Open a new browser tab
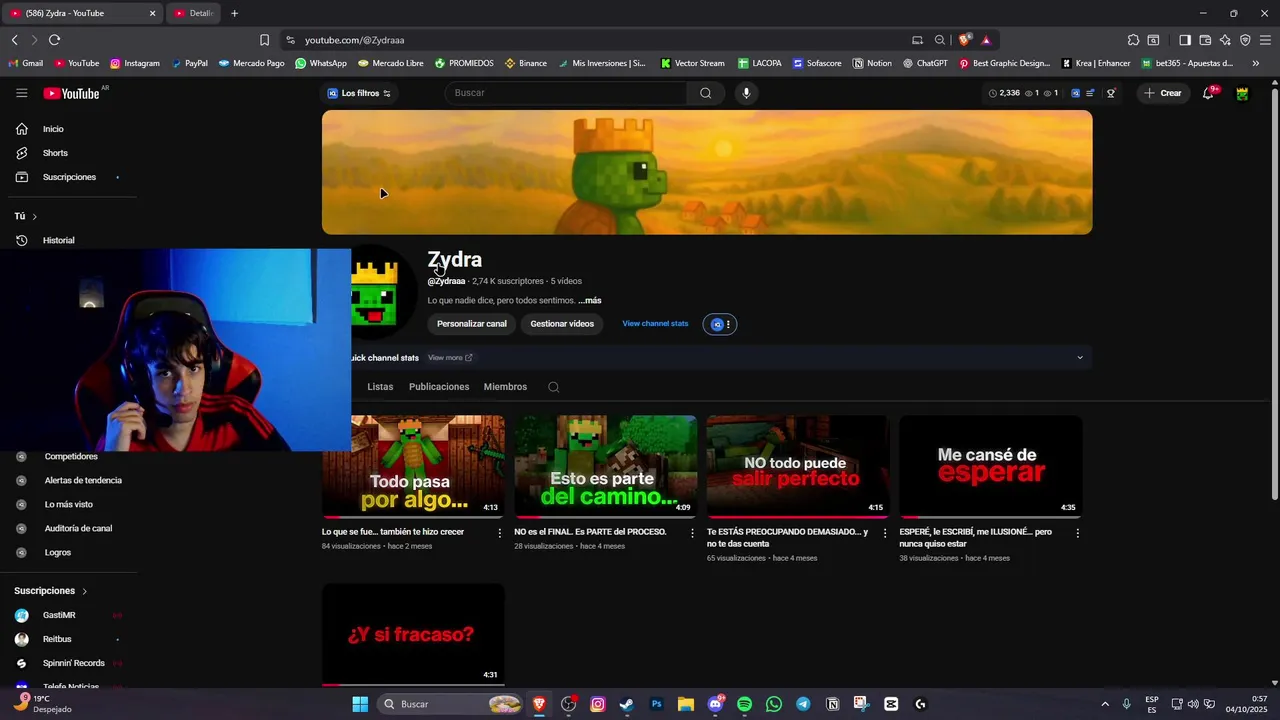 (x=234, y=13)
